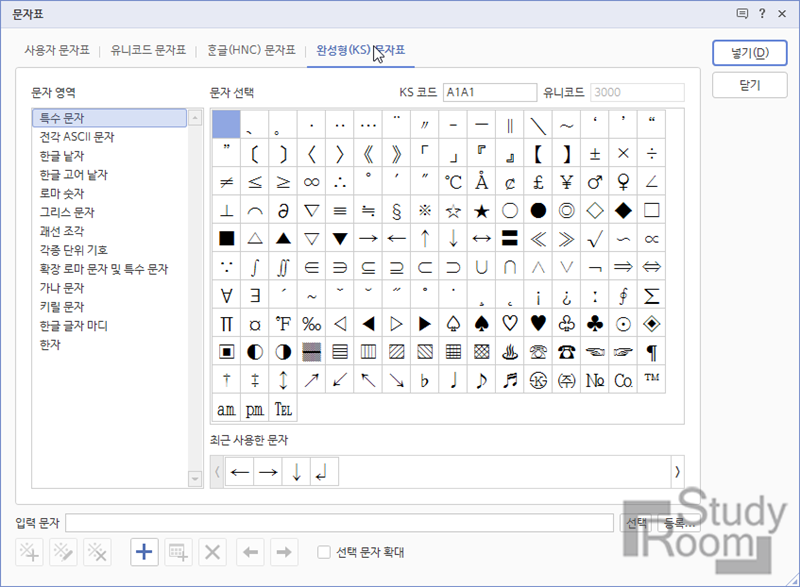Select 키릴 문자 in the list
800x587 pixels.
[x=110, y=307]
